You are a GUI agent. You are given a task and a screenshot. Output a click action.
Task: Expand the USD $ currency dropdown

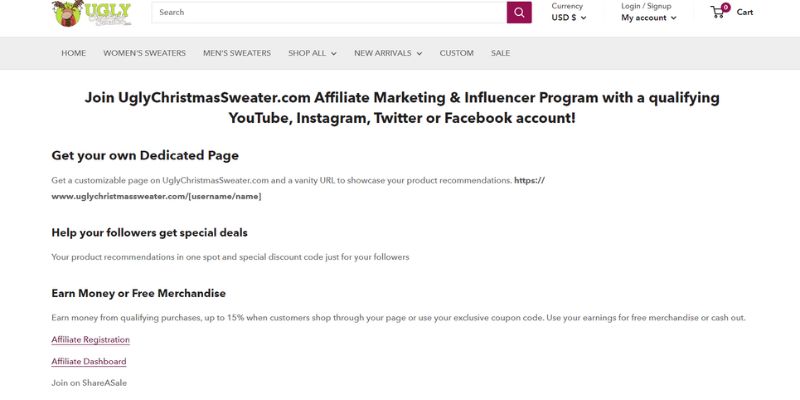tap(569, 17)
